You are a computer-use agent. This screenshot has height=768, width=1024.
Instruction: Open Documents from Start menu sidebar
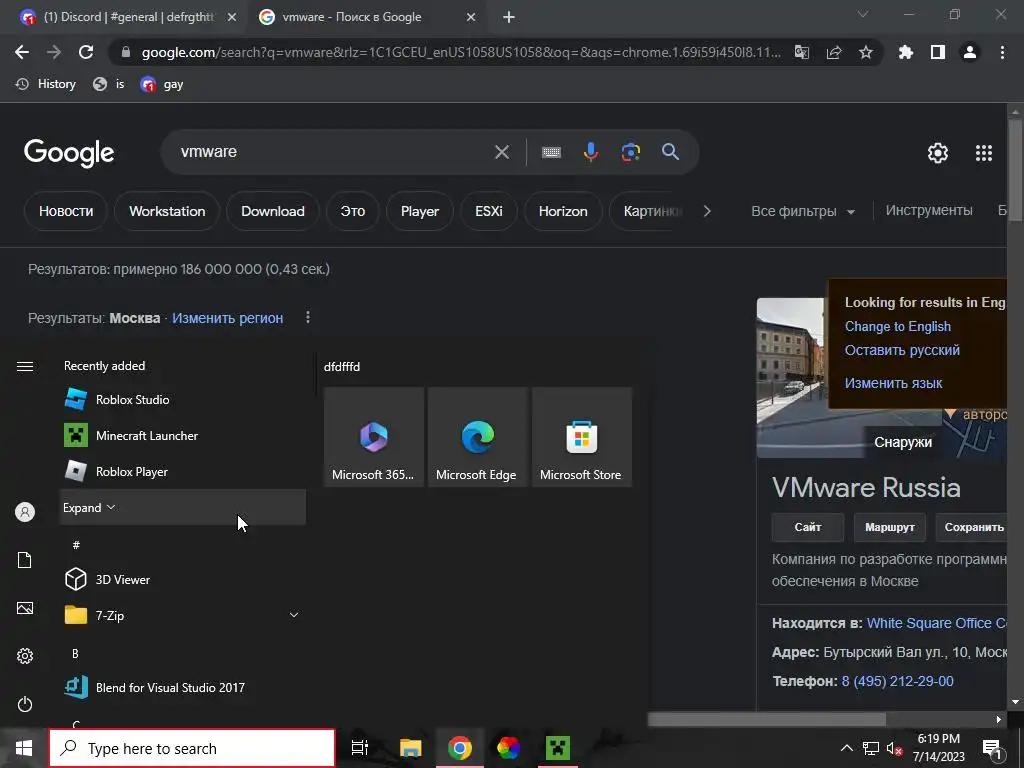coord(25,560)
